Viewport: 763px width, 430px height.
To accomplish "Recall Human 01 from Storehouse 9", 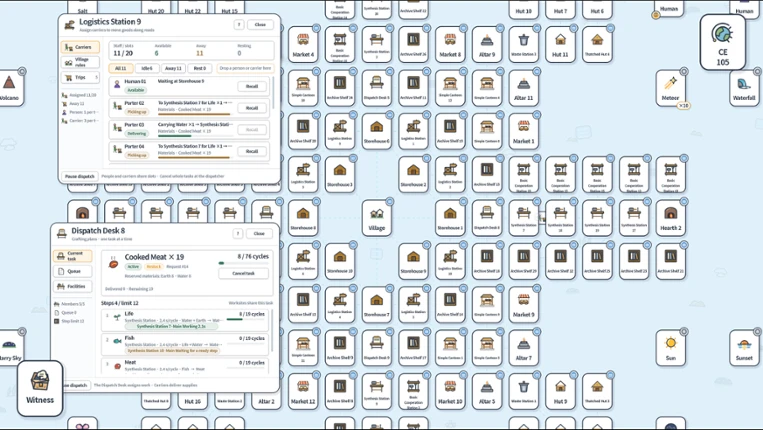I will (x=252, y=86).
